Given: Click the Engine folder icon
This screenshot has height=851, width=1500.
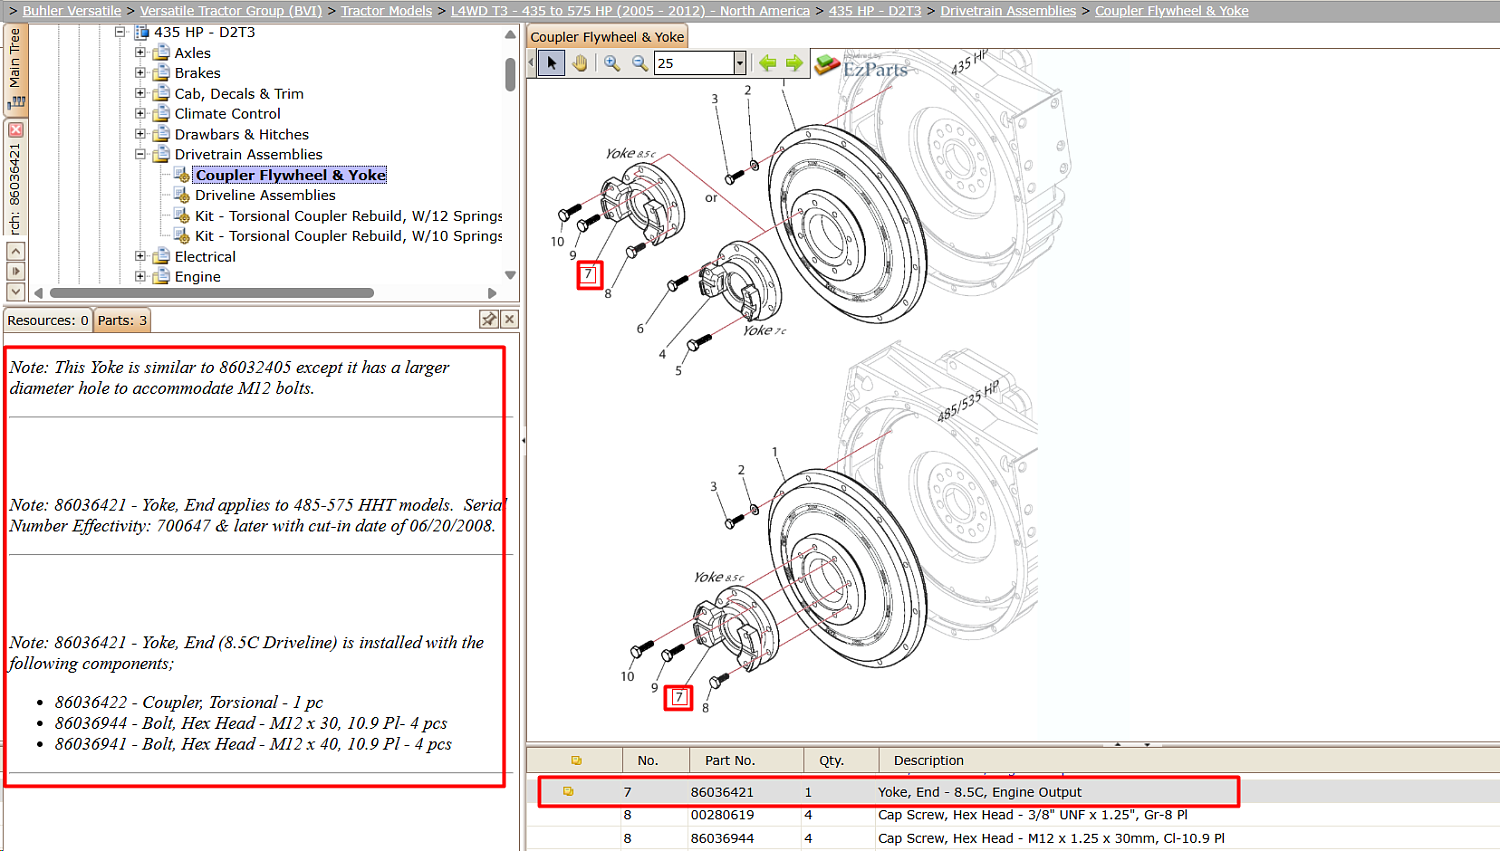Looking at the screenshot, I should click(x=161, y=277).
